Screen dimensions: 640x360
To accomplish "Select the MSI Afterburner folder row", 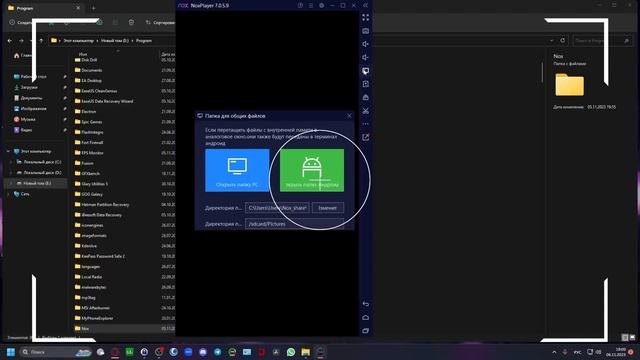I will pos(124,308).
